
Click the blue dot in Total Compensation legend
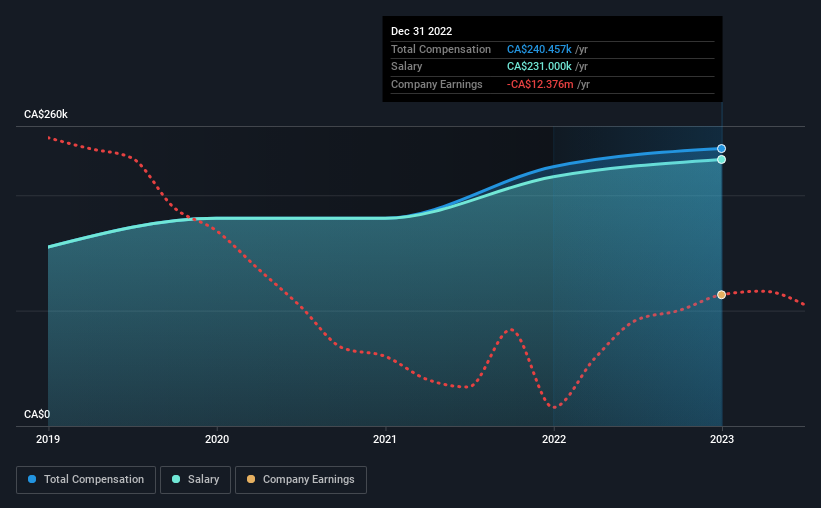point(32,479)
